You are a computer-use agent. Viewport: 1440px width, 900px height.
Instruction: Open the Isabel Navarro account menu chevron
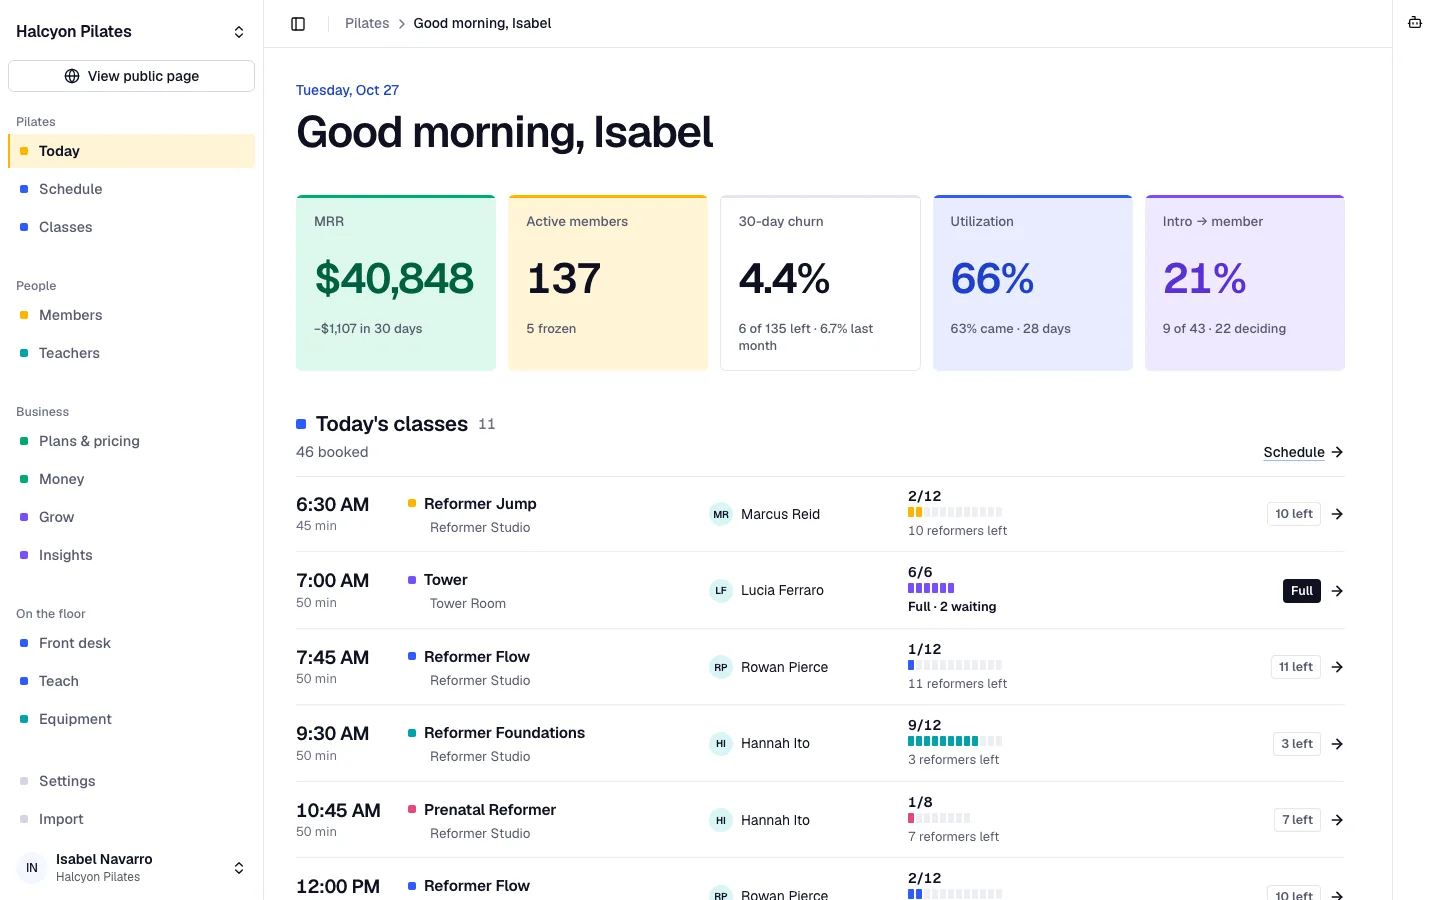tap(239, 868)
